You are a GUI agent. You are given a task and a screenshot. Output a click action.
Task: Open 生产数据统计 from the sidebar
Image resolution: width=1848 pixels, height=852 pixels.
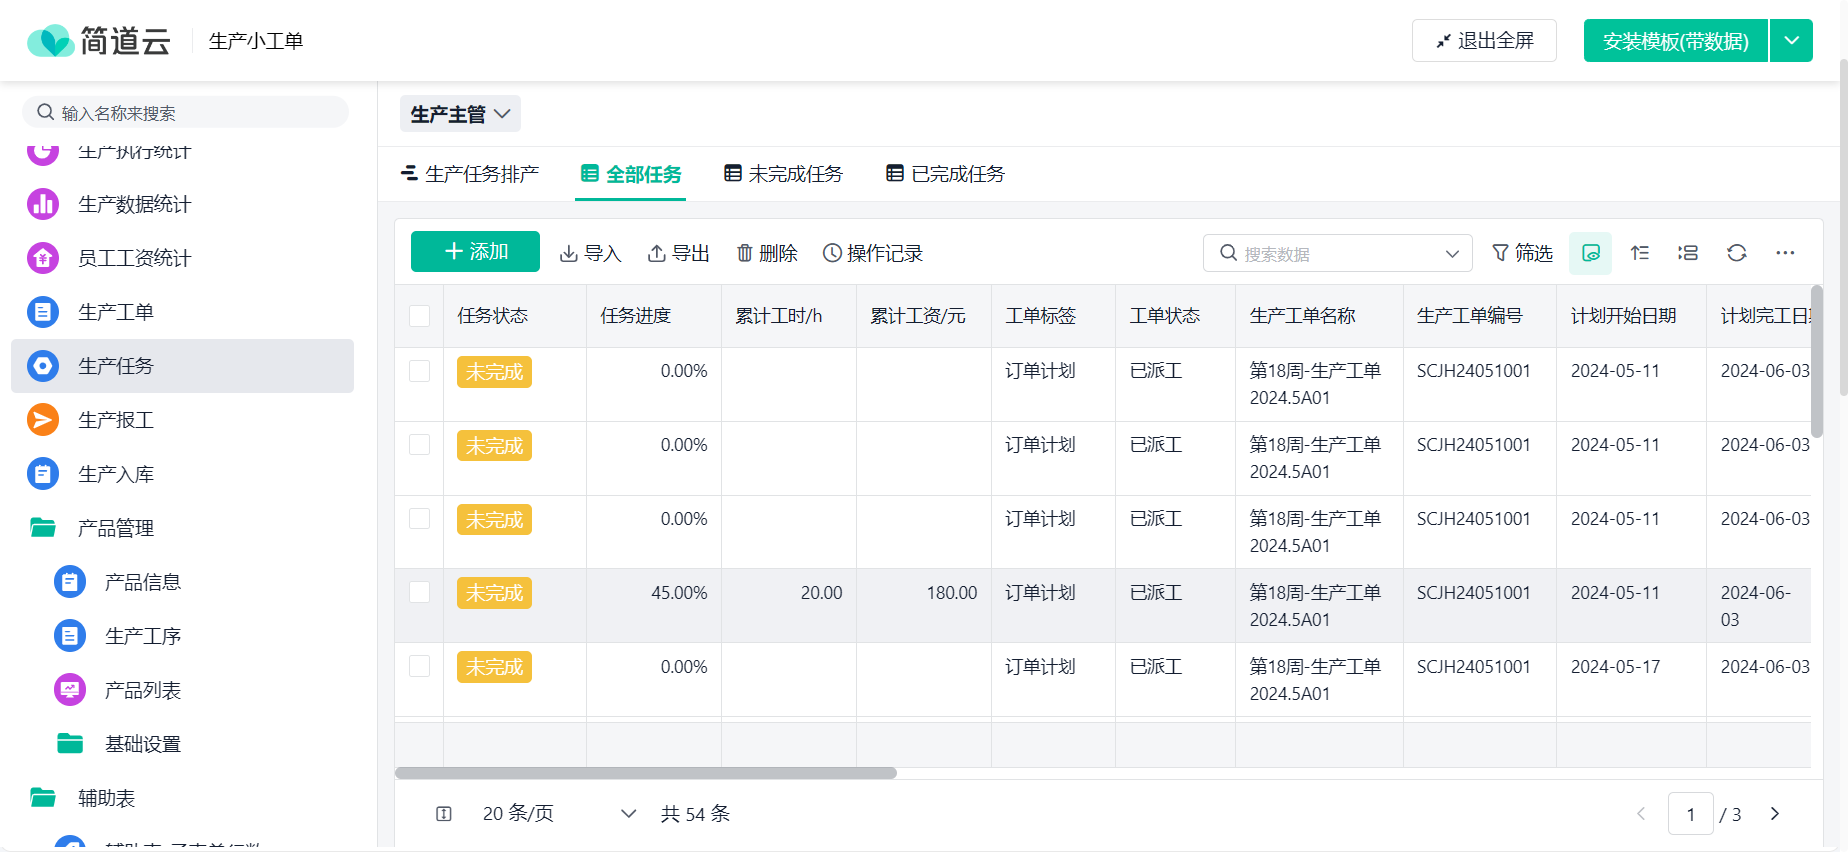(x=182, y=204)
